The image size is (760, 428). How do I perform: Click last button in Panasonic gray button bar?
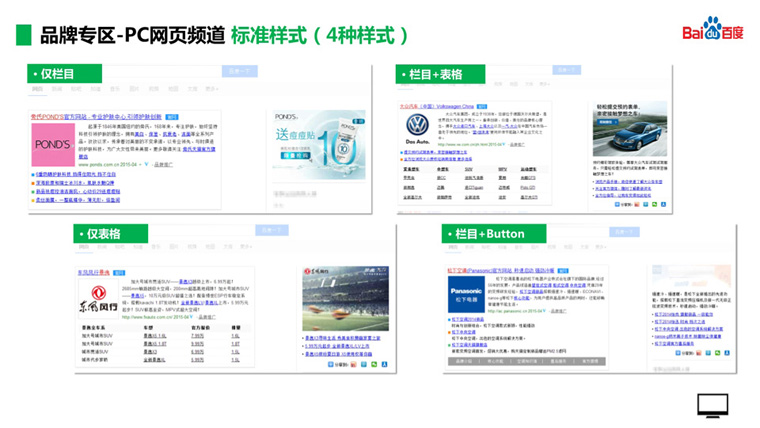coord(590,361)
